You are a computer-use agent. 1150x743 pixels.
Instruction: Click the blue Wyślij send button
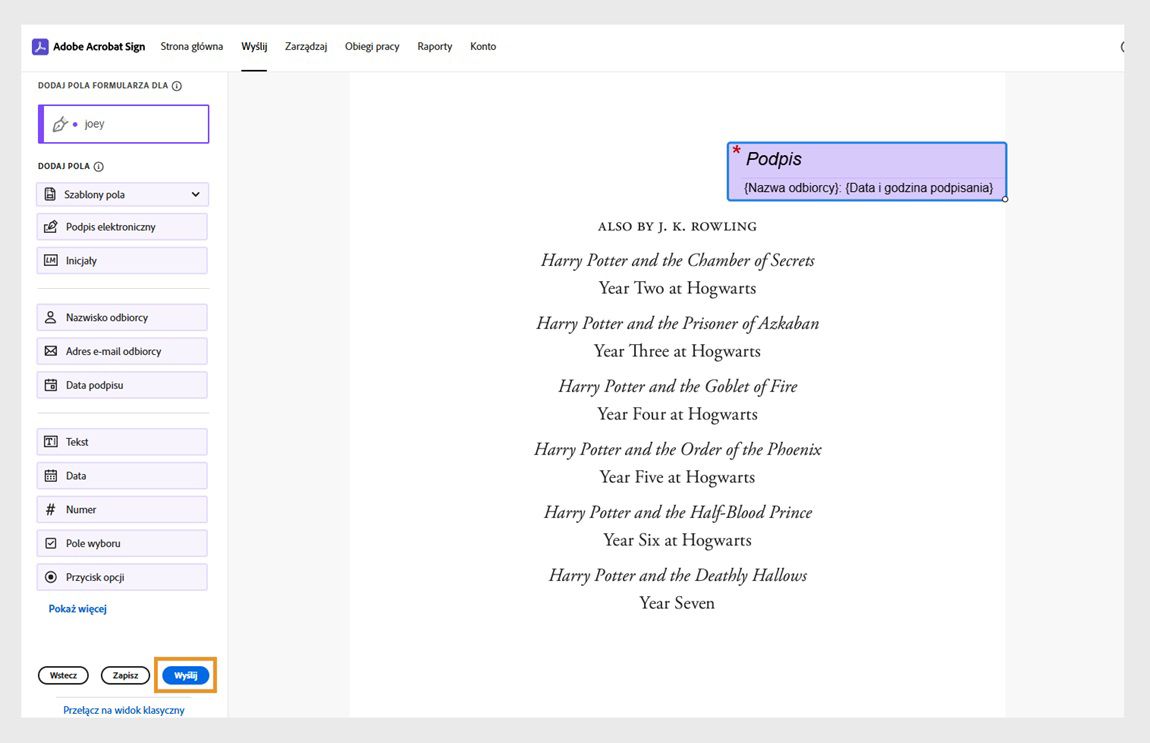coord(186,676)
